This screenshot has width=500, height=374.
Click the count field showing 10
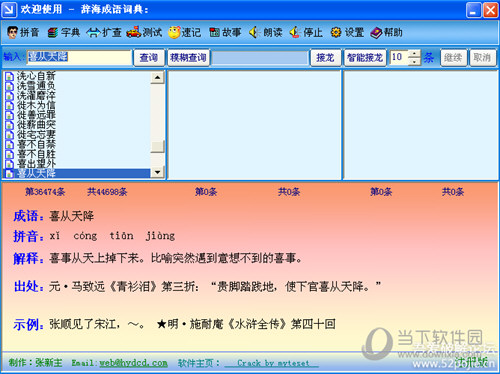click(x=399, y=57)
